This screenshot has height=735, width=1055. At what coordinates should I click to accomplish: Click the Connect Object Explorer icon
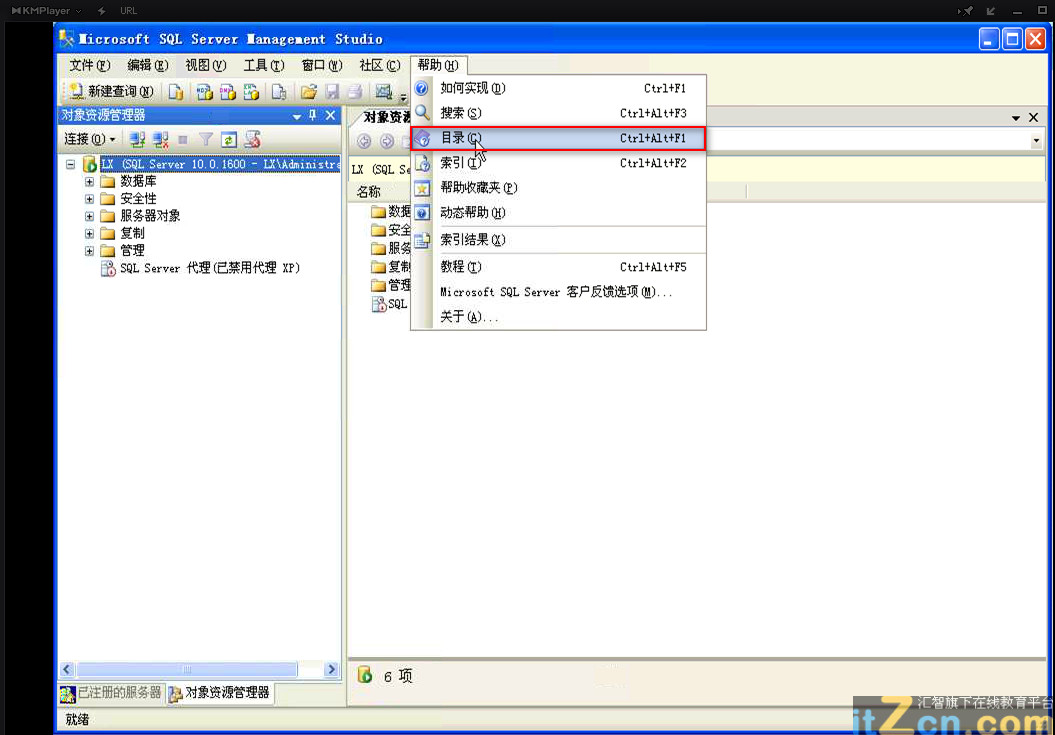point(137,140)
